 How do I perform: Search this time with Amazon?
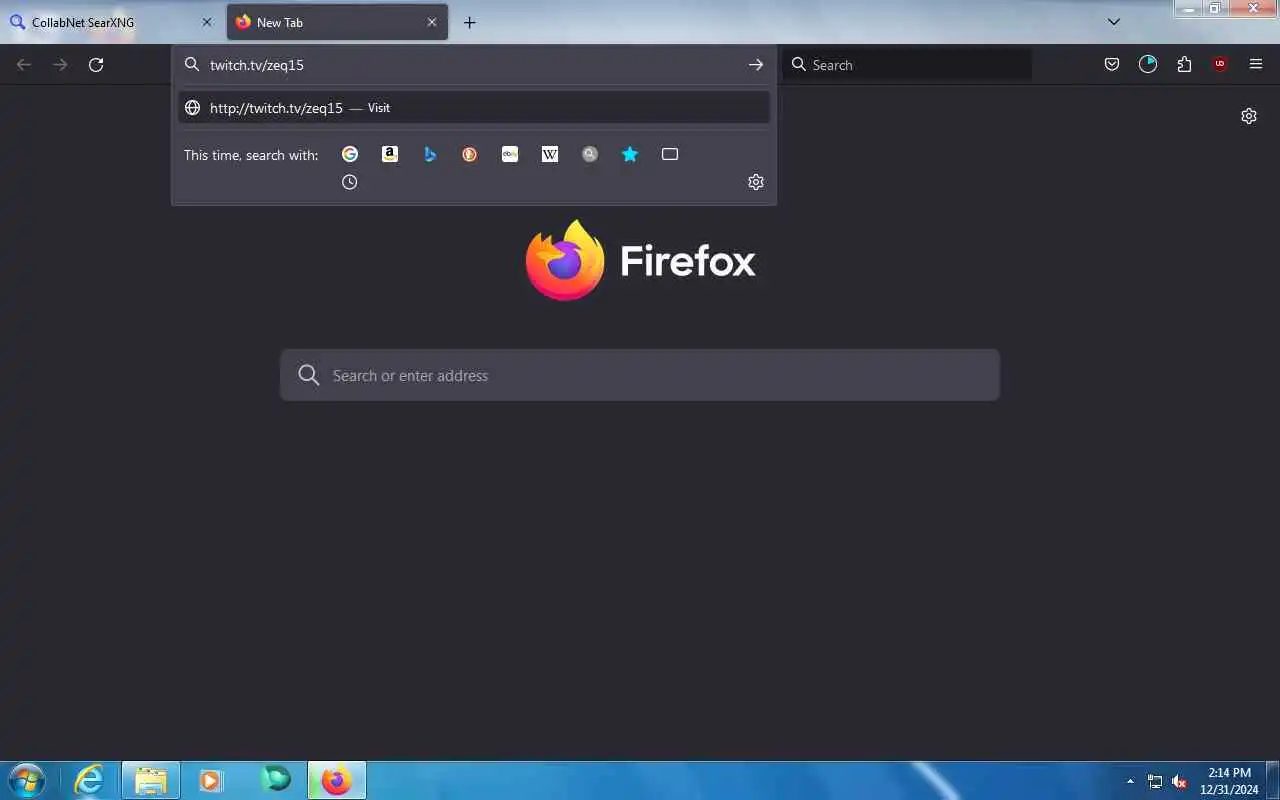point(390,154)
